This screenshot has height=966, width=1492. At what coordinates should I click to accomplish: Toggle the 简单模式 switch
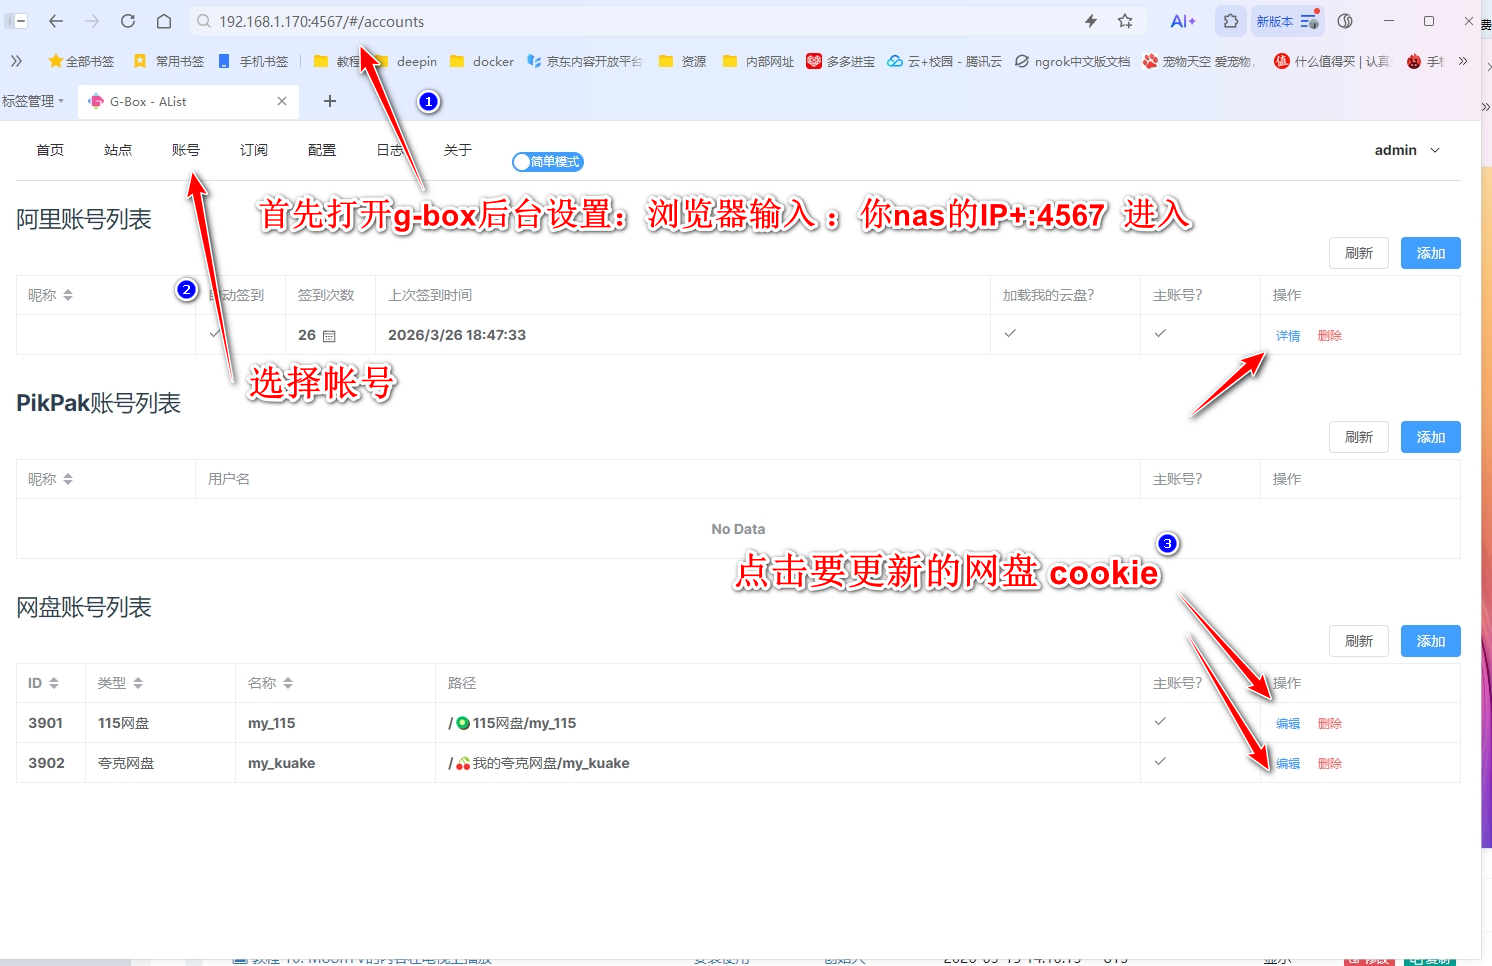pyautogui.click(x=547, y=162)
